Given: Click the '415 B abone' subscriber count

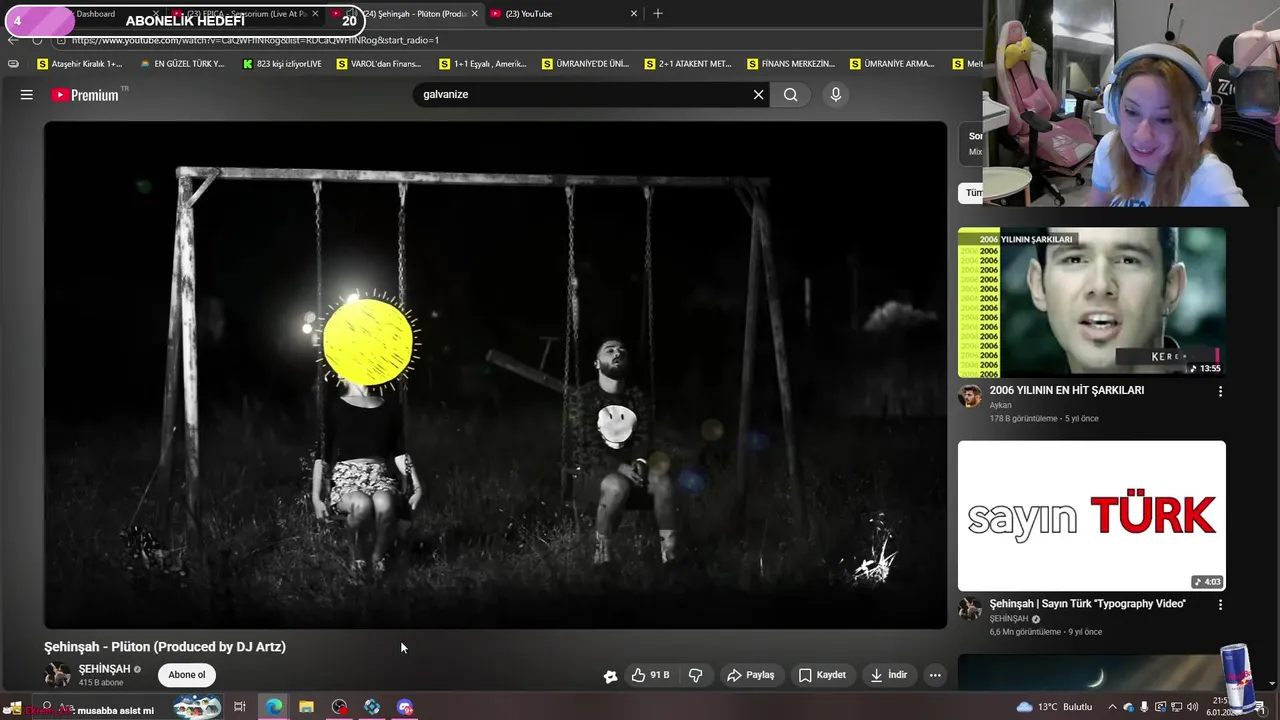Looking at the screenshot, I should pyautogui.click(x=101, y=683).
